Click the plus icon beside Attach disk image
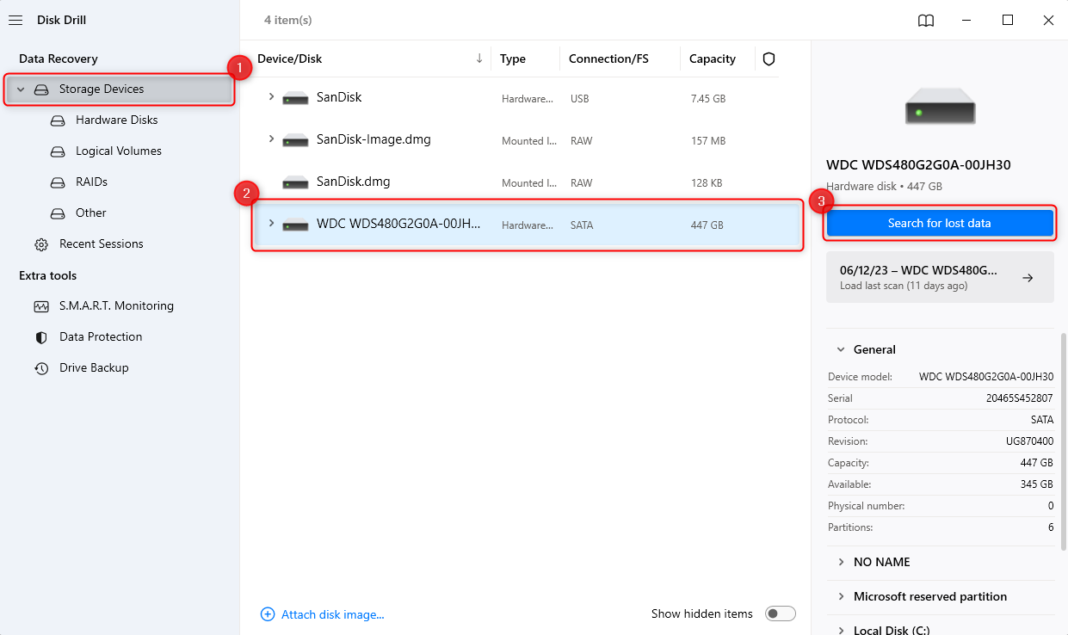The height and width of the screenshot is (635, 1068). point(267,613)
